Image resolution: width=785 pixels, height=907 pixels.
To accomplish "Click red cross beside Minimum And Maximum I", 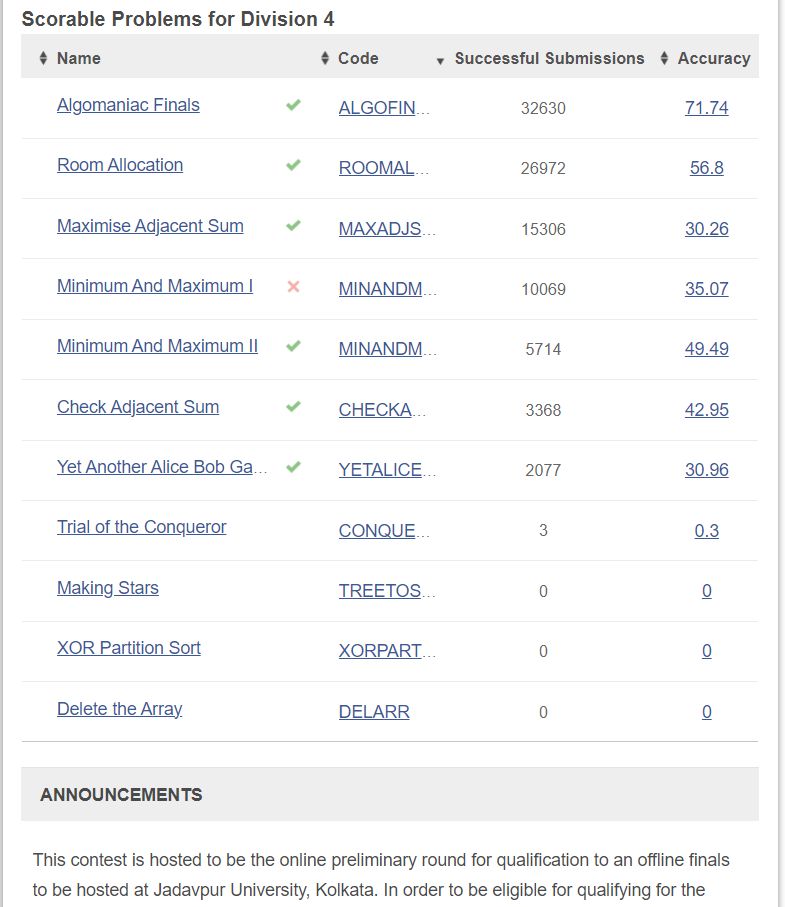I will (293, 286).
